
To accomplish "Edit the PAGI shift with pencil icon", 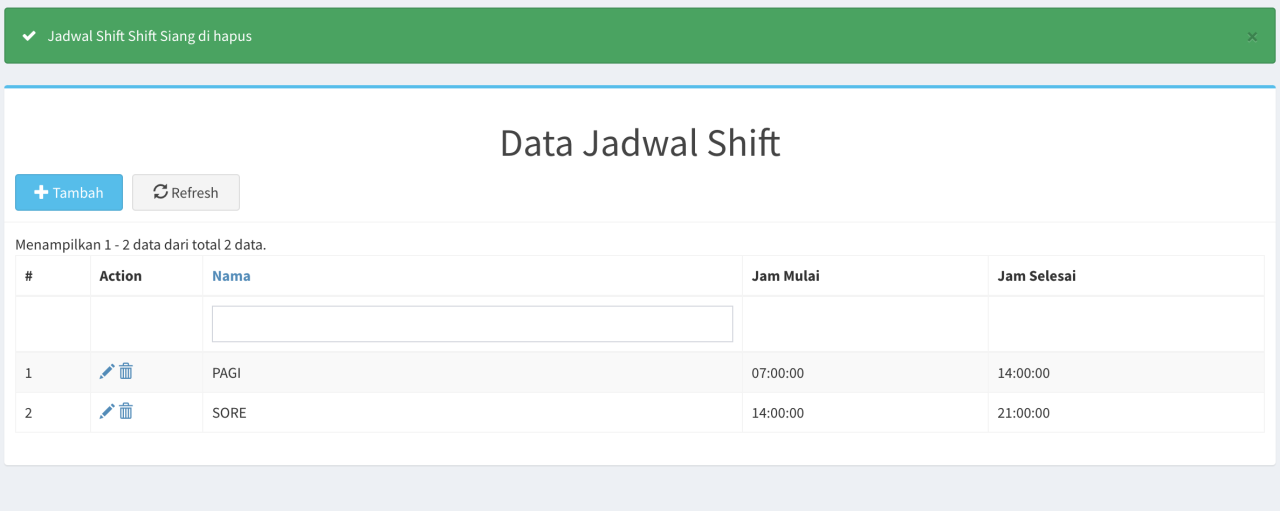I will (x=107, y=372).
